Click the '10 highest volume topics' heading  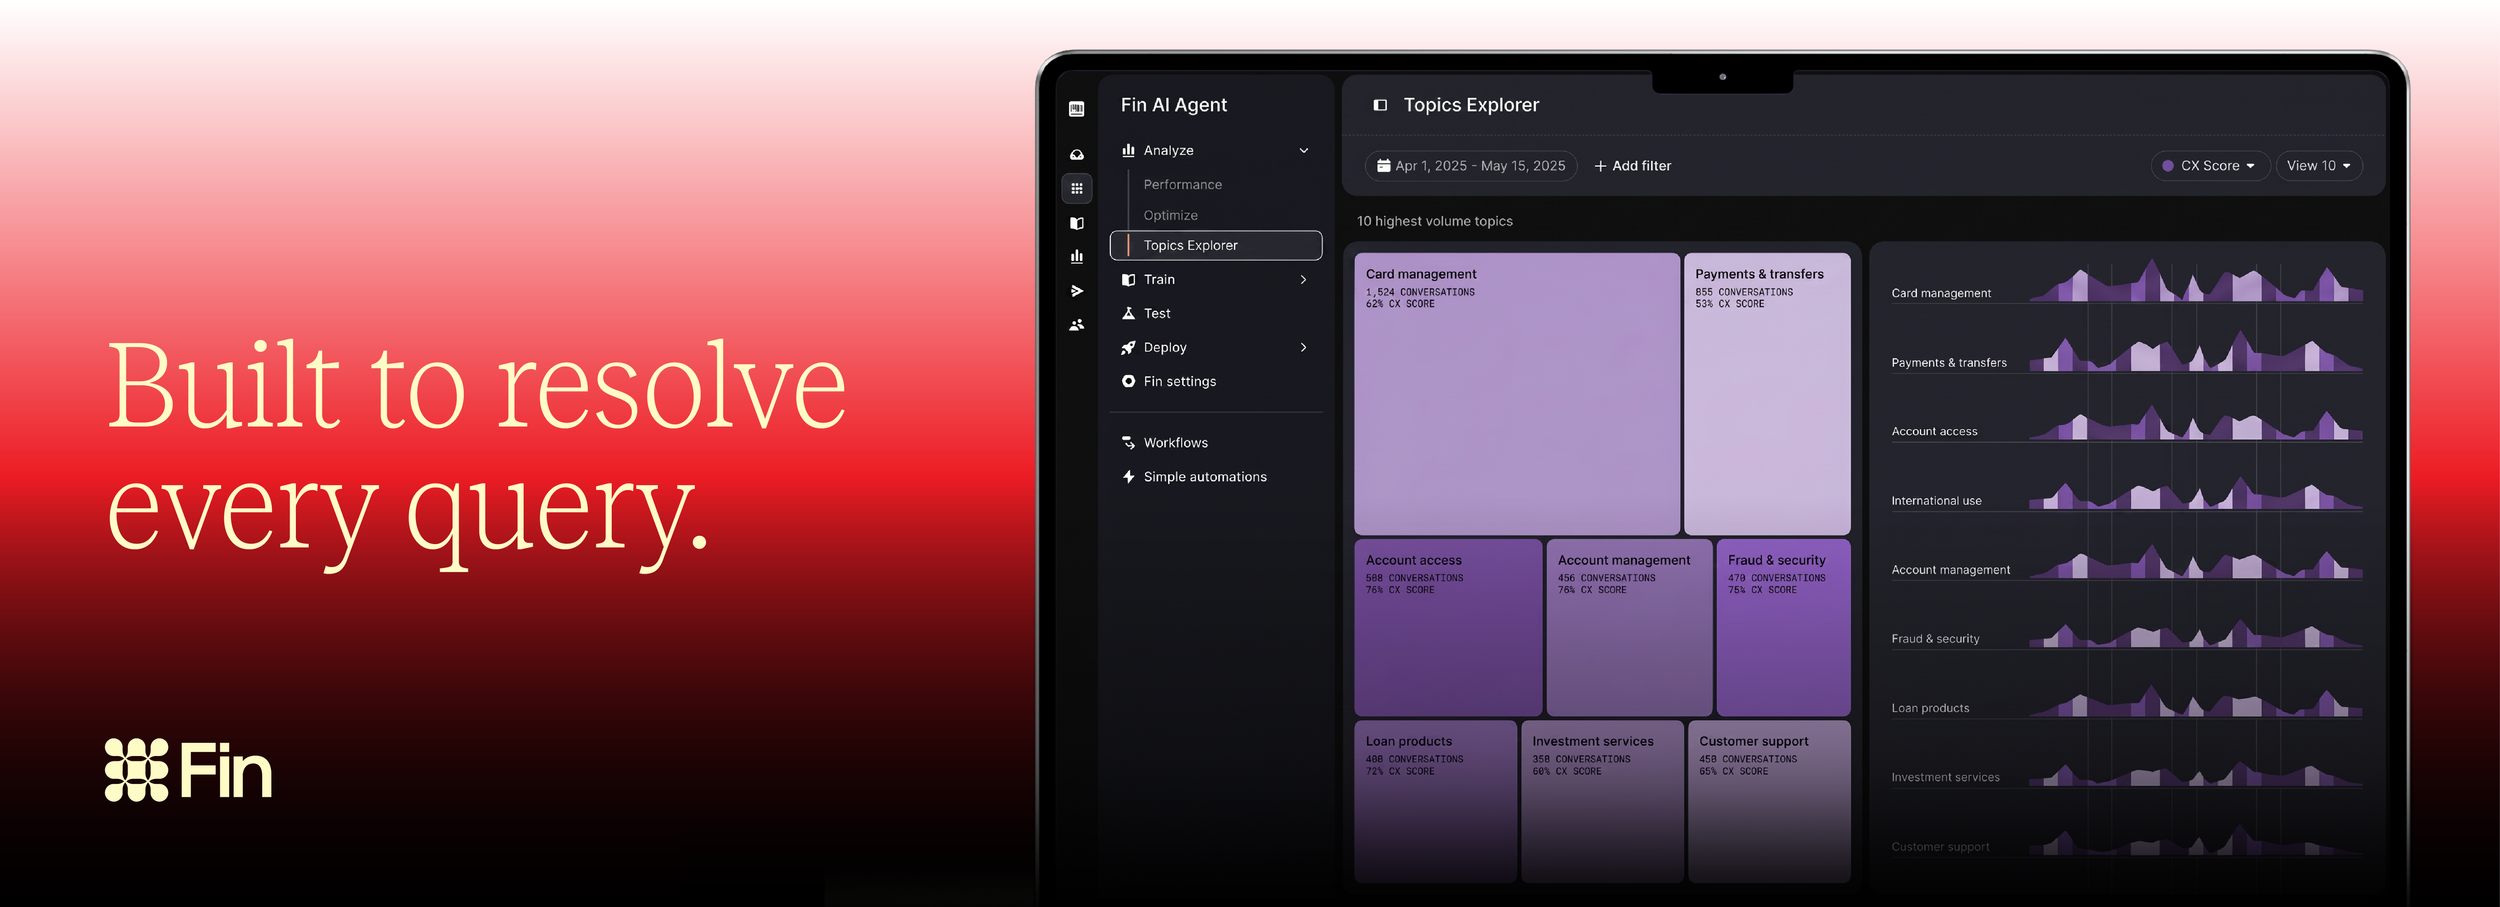[1434, 221]
